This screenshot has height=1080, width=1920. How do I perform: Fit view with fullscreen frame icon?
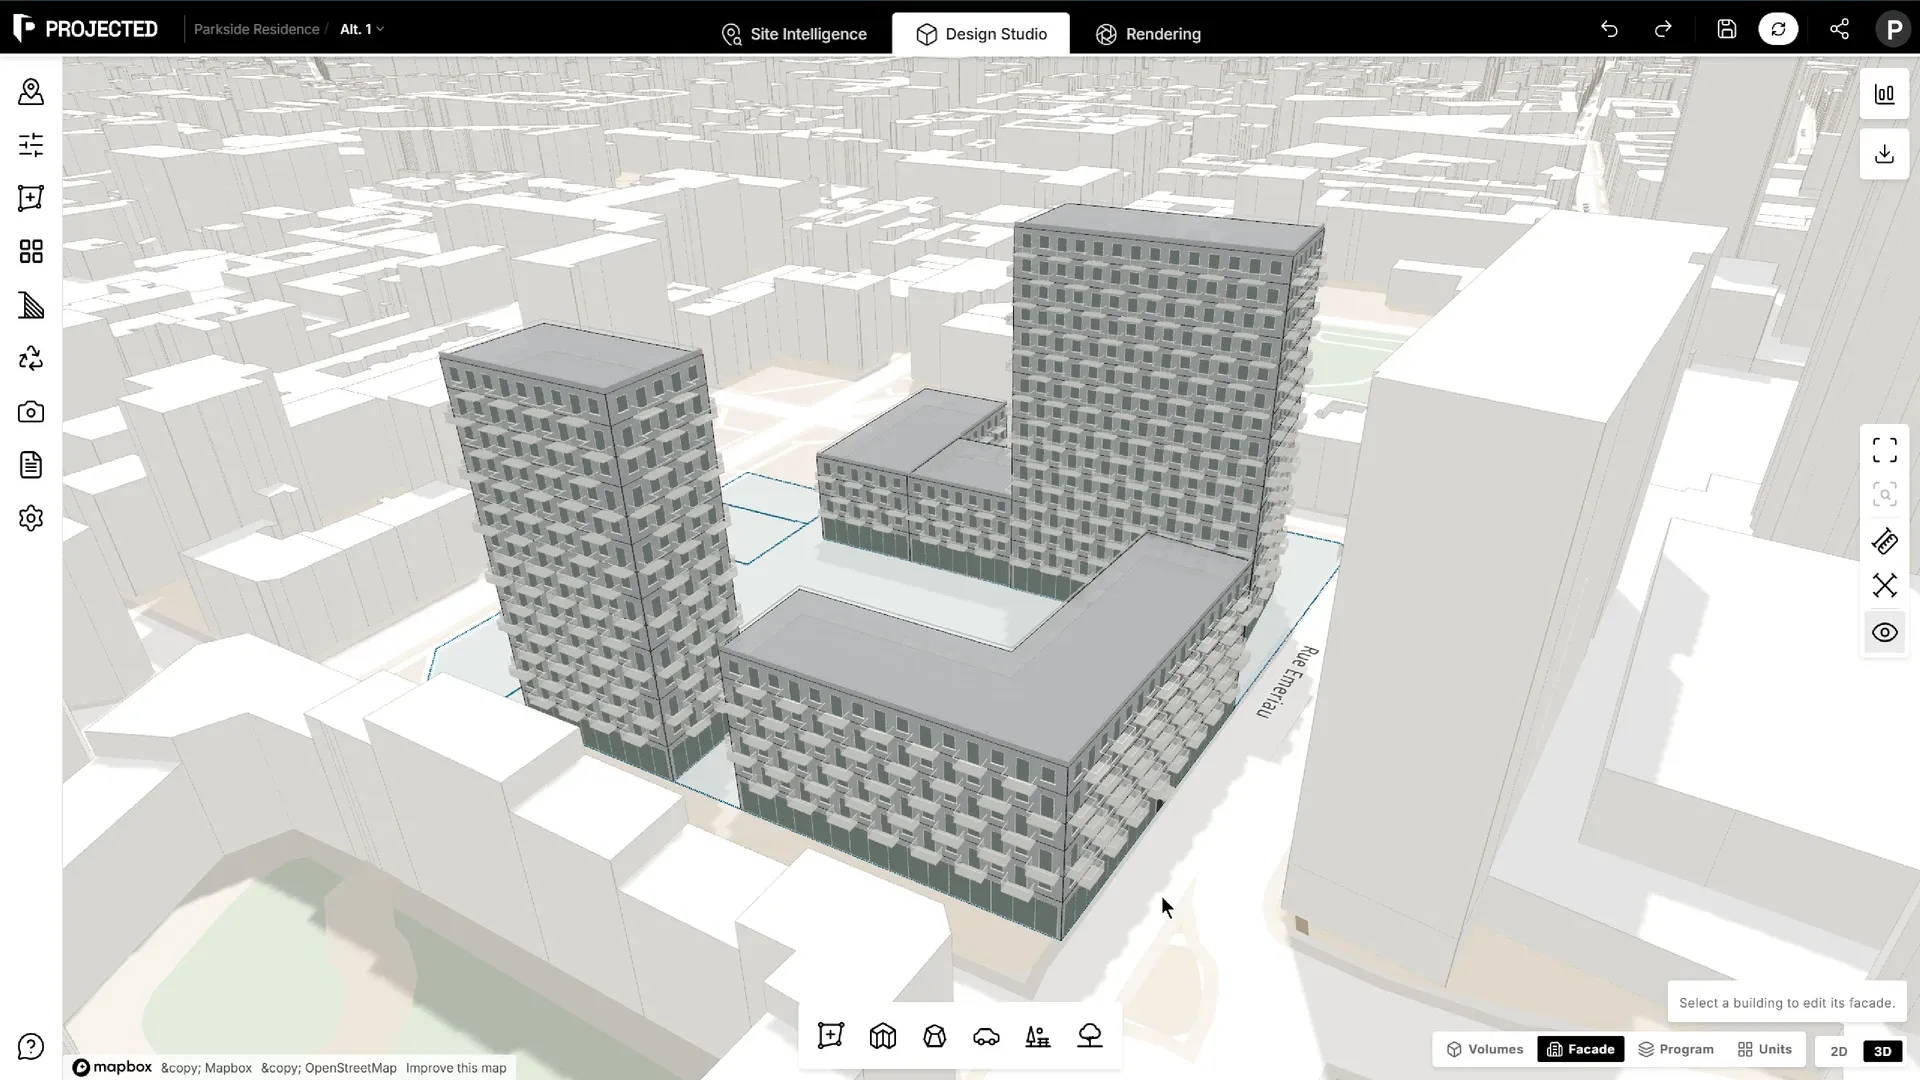(x=1885, y=451)
